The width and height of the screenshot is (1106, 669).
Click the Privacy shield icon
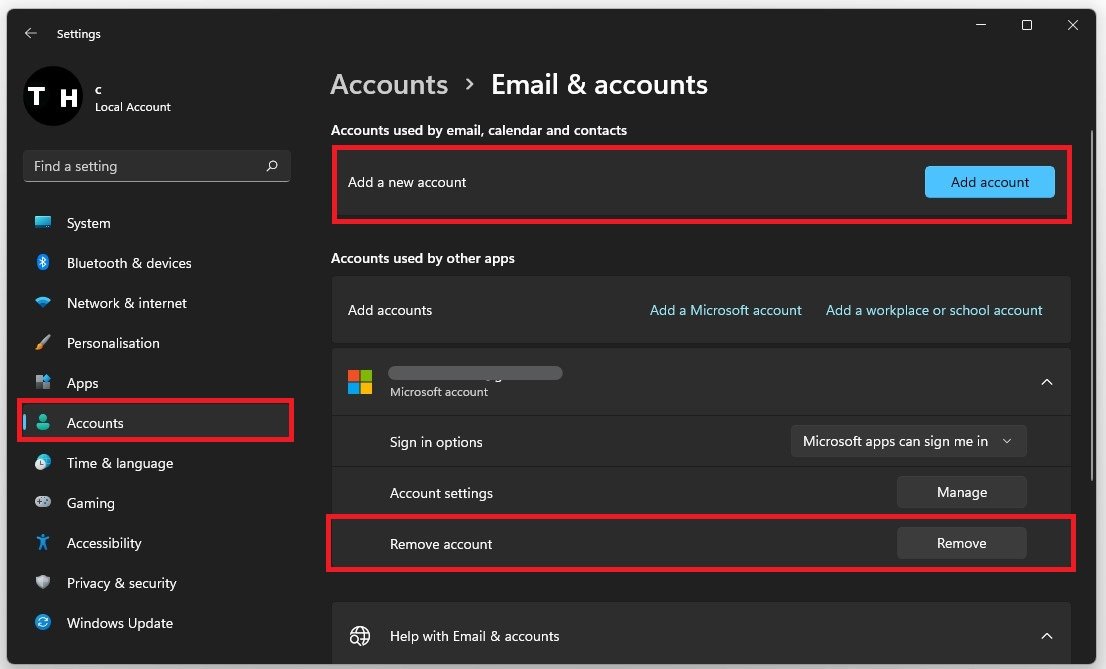click(x=43, y=582)
